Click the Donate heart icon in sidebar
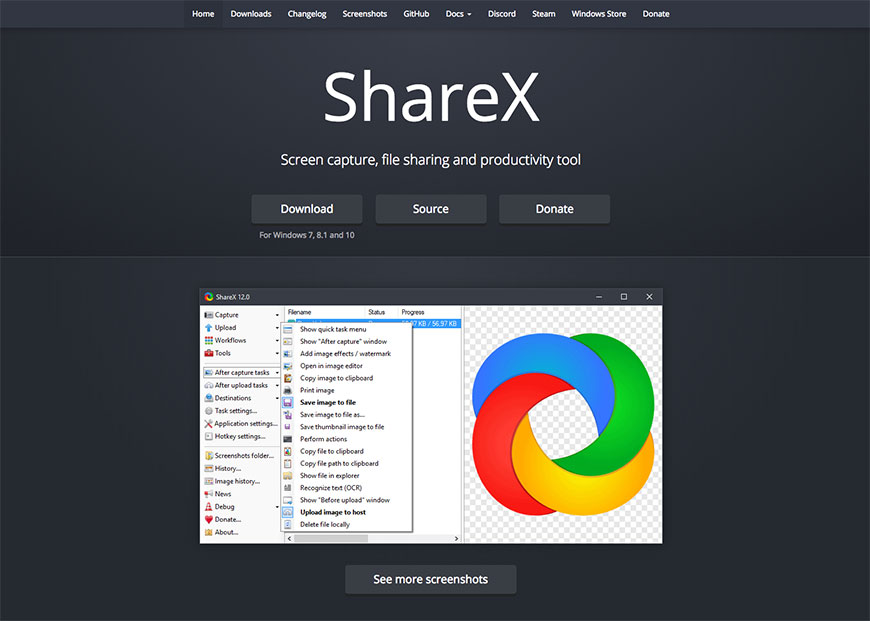The image size is (870, 621). 209,519
